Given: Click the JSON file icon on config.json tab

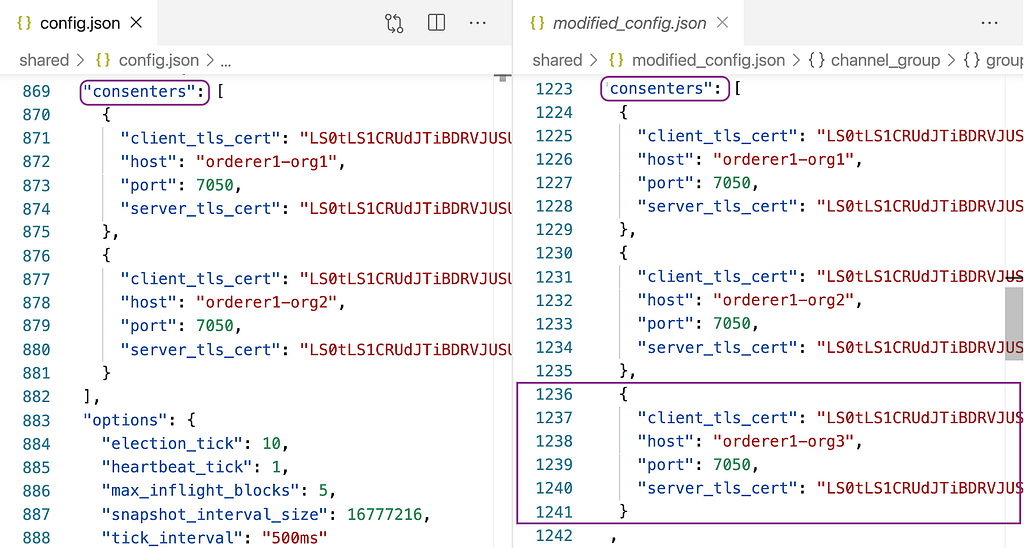Looking at the screenshot, I should (x=24, y=23).
